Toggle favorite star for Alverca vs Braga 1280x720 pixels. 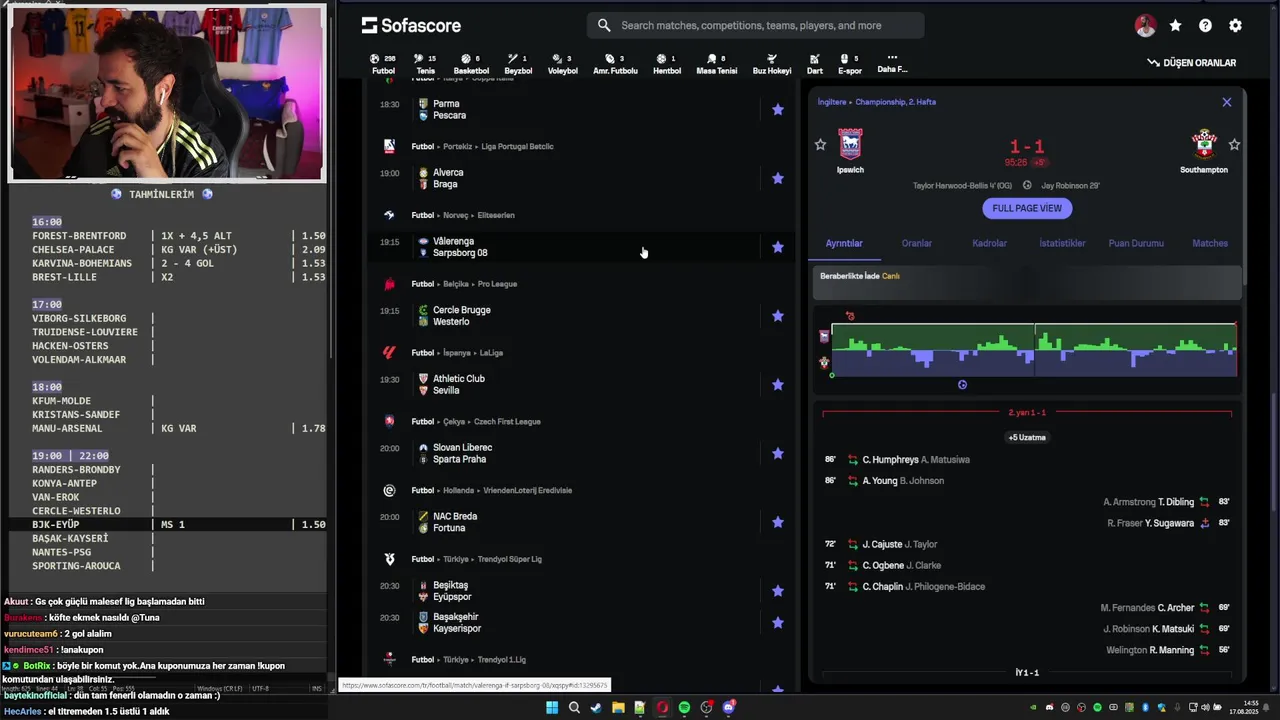[x=778, y=178]
